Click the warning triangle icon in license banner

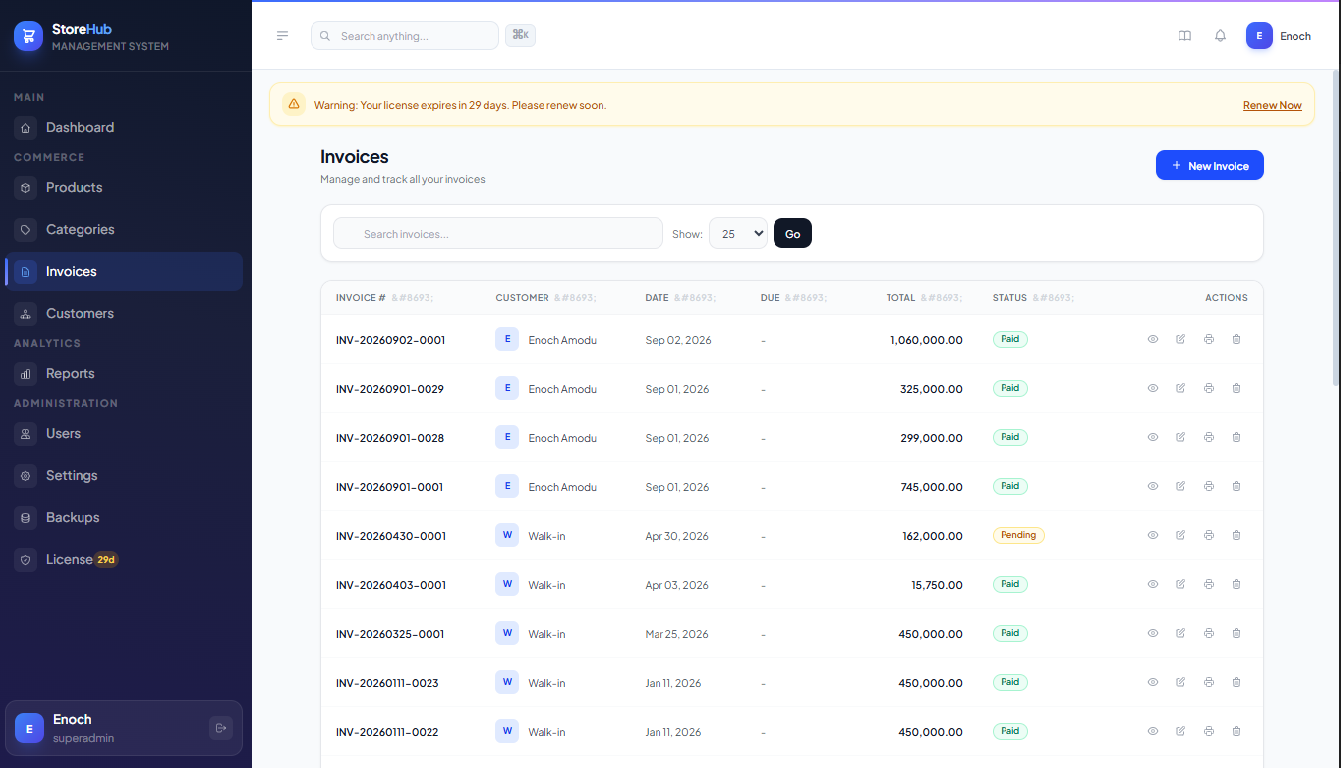(294, 104)
